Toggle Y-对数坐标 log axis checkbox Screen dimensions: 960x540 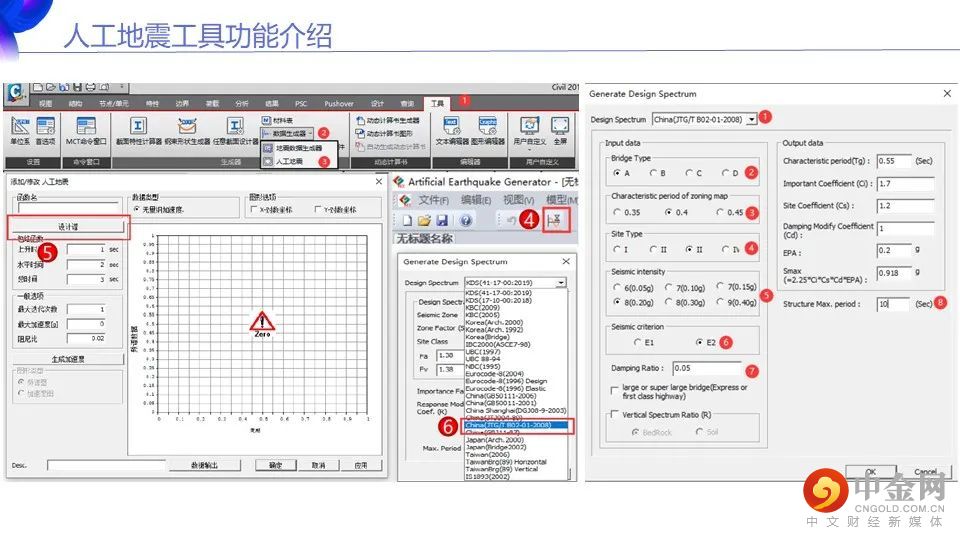pos(318,209)
